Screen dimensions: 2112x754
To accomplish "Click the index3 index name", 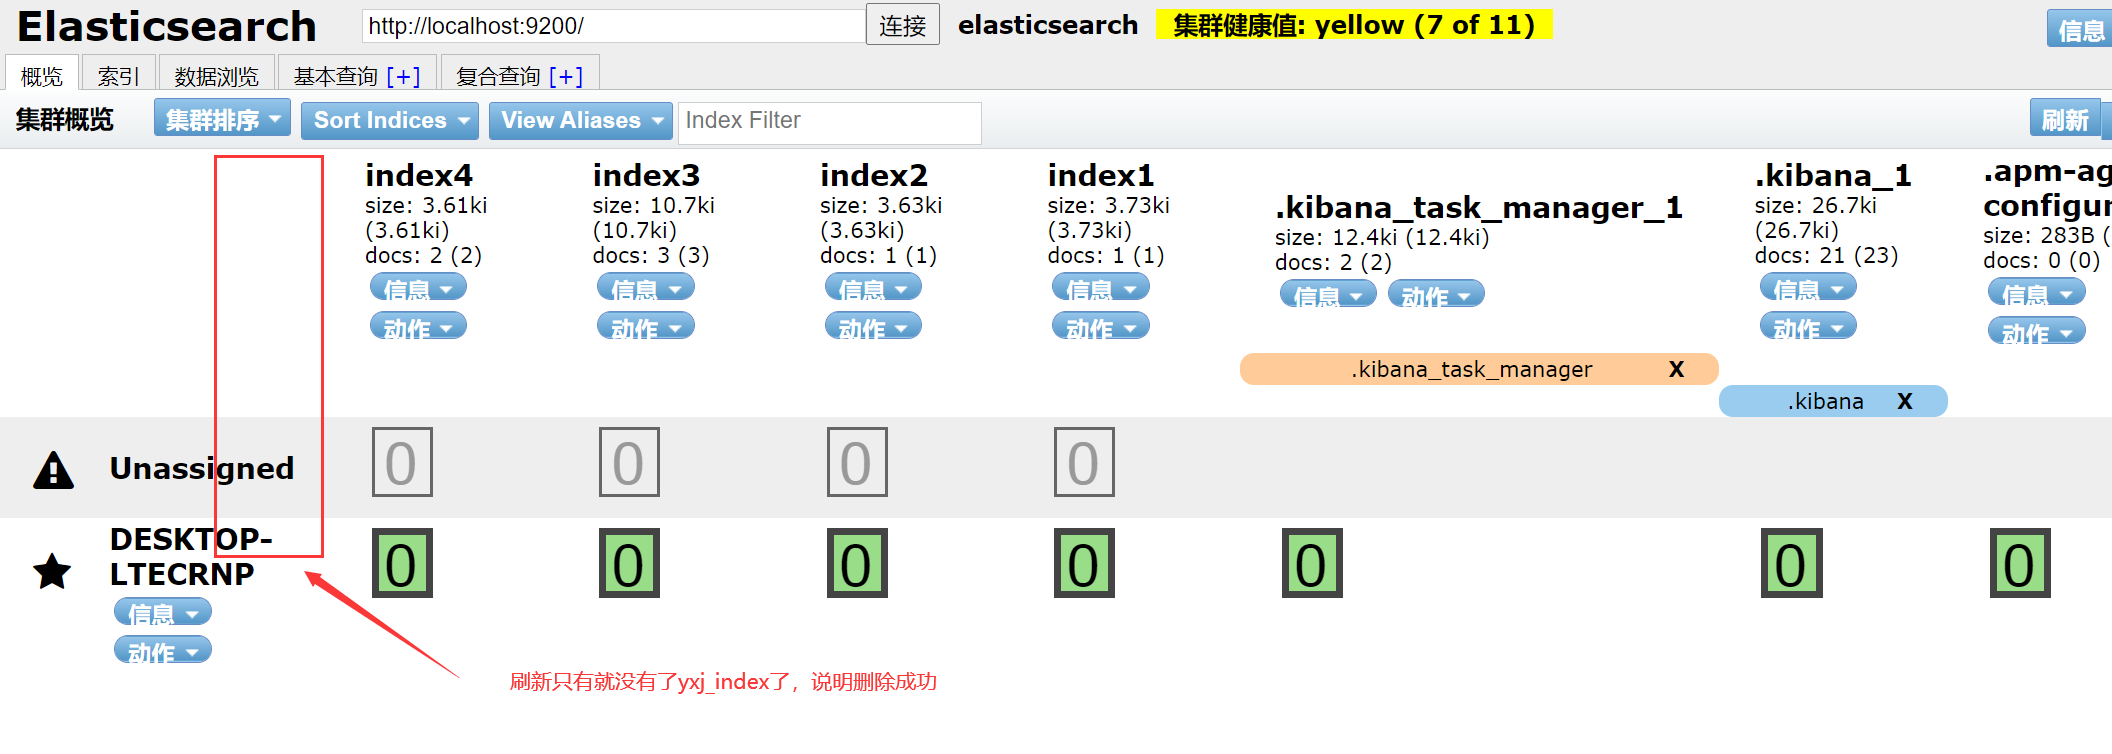I will tap(646, 175).
